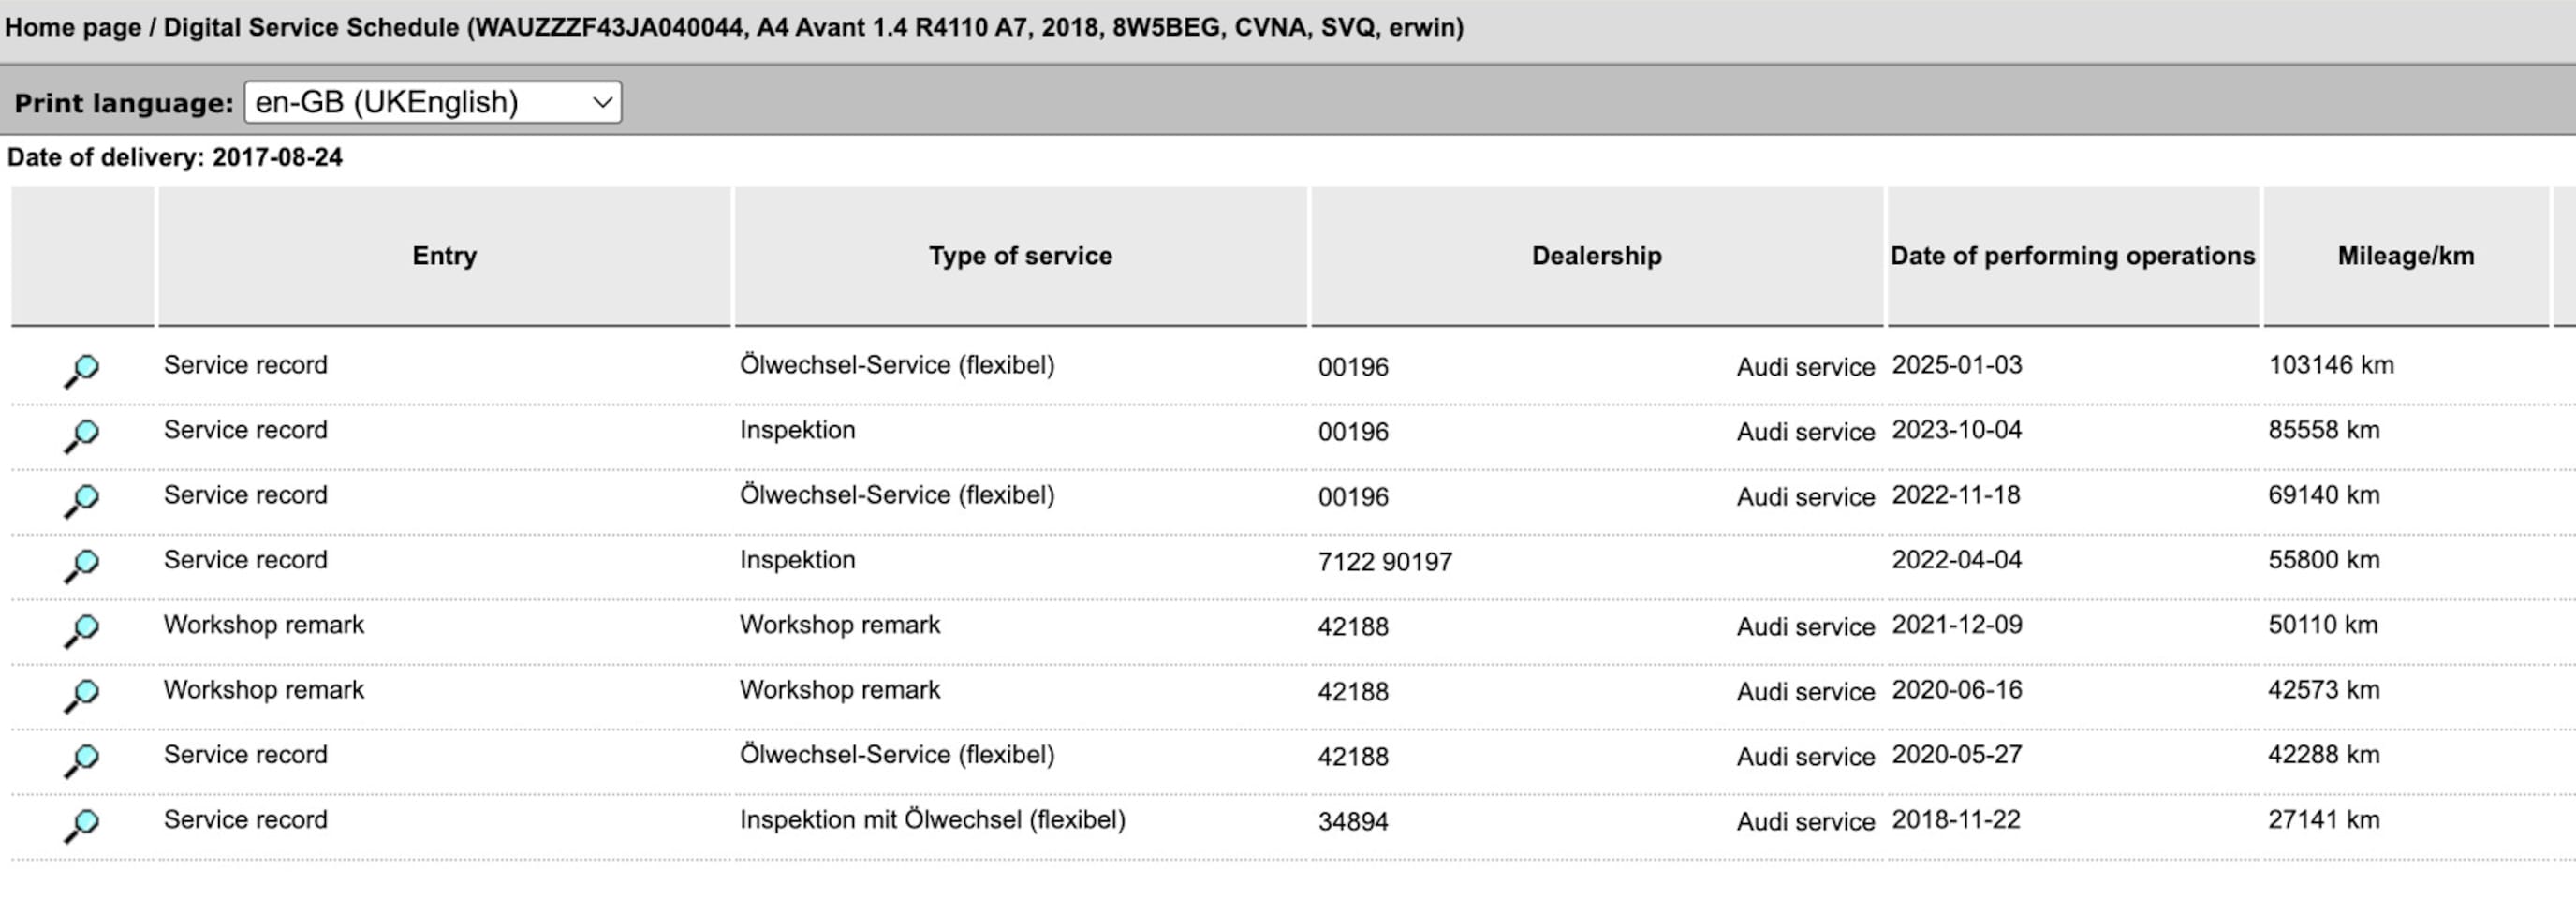Screen dimensions: 2576x899
Task: Open details for the 2018-11-22 service record
Action: pos(82,824)
